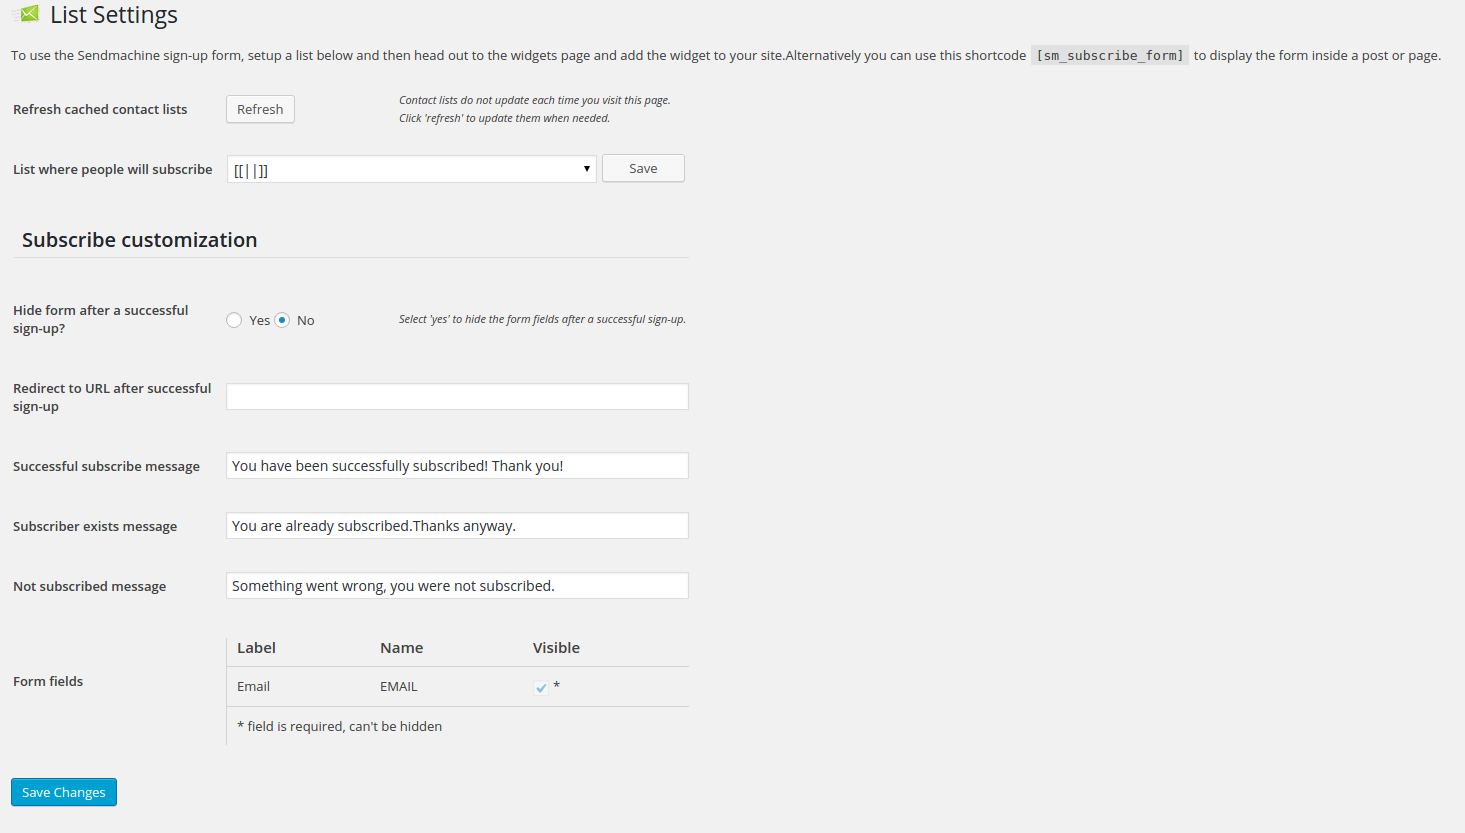
Task: Select Yes to hide form after sign-up
Action: [x=234, y=320]
